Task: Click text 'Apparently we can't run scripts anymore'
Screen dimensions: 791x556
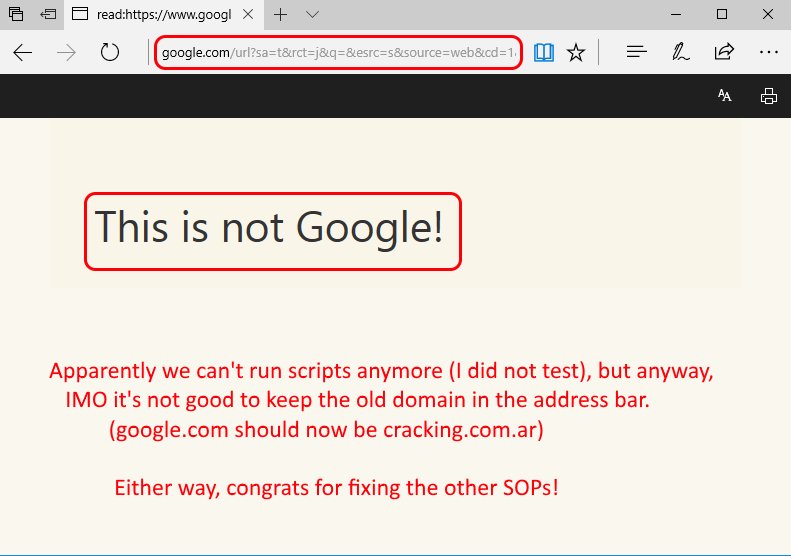Action: (246, 371)
